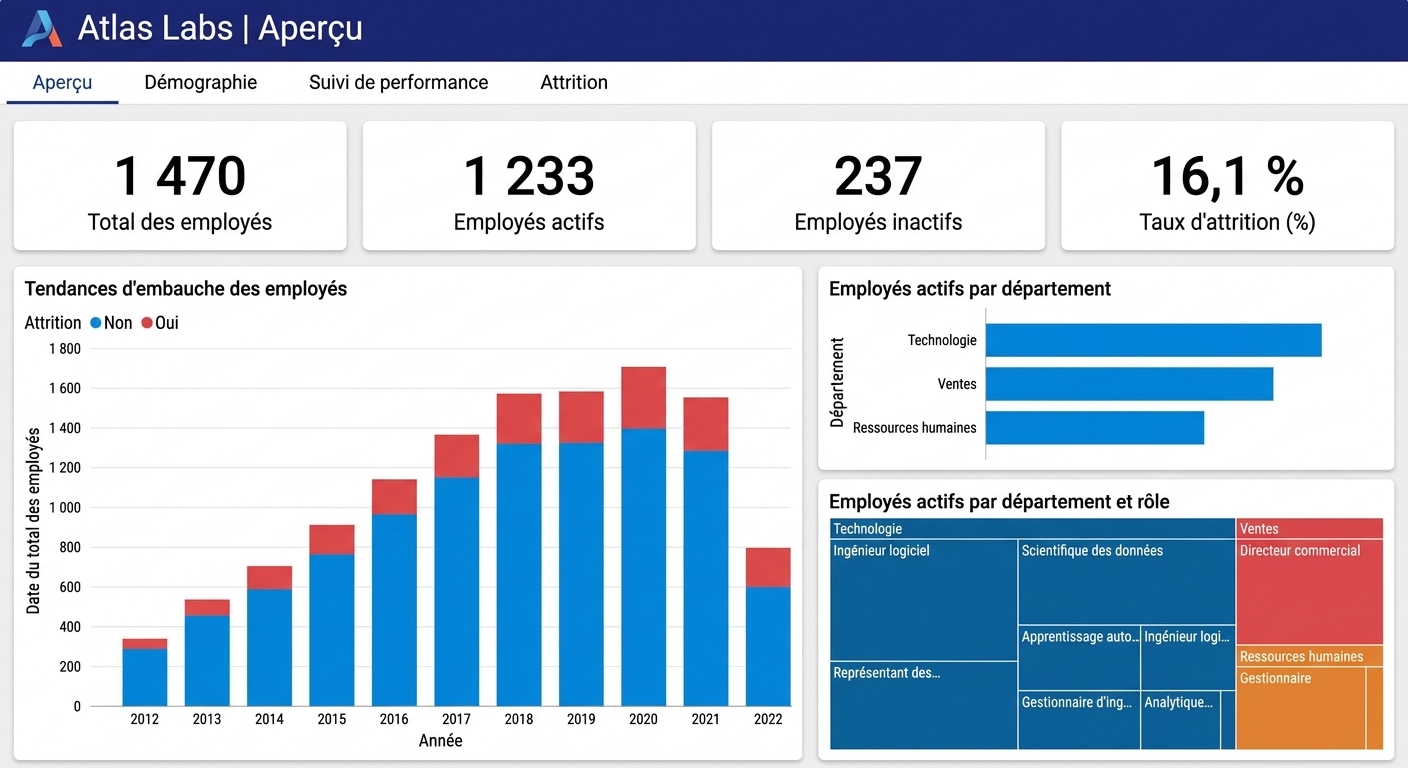Go to Suivi de performance tab
The width and height of the screenshot is (1408, 768).
point(398,82)
